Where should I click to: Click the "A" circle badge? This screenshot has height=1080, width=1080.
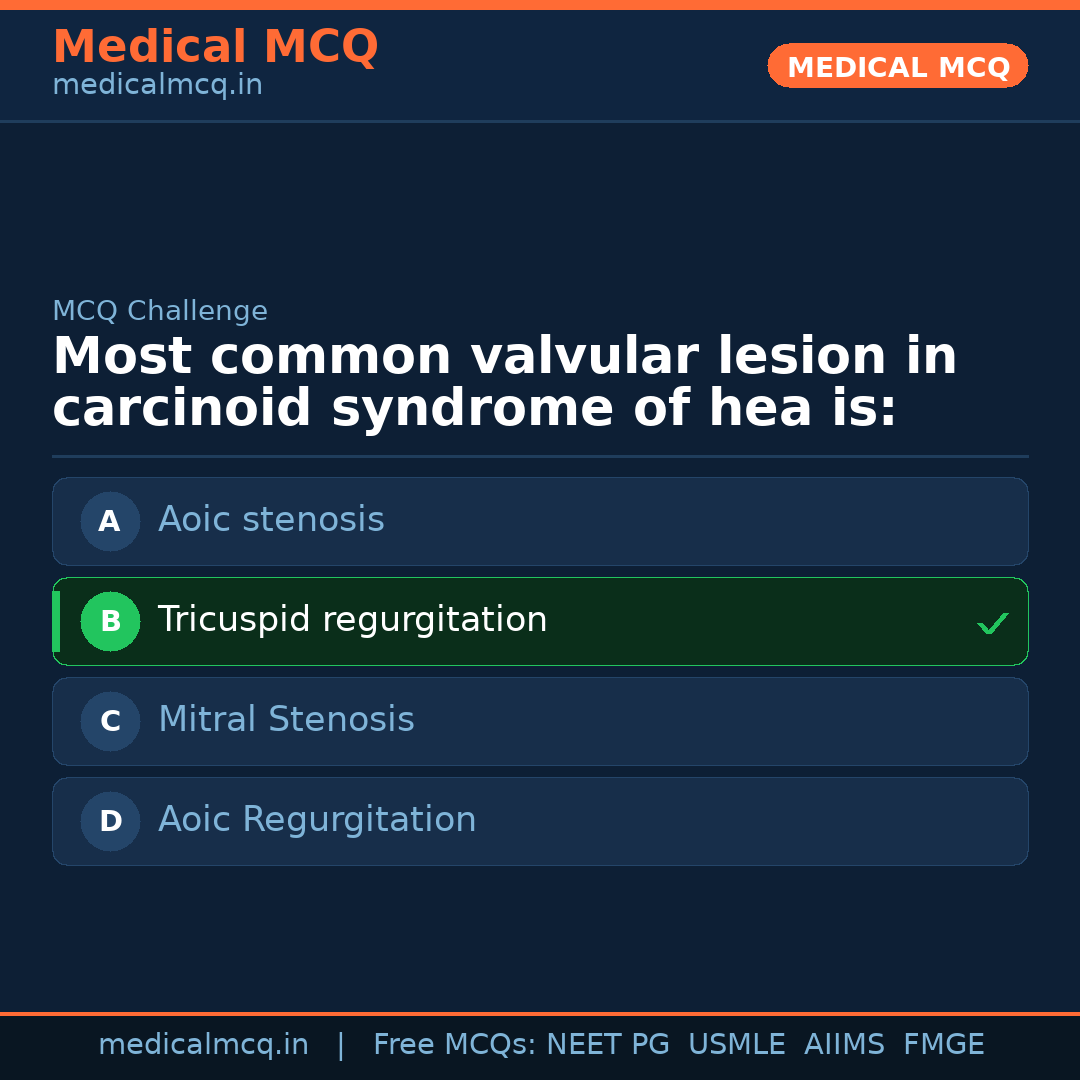(110, 521)
